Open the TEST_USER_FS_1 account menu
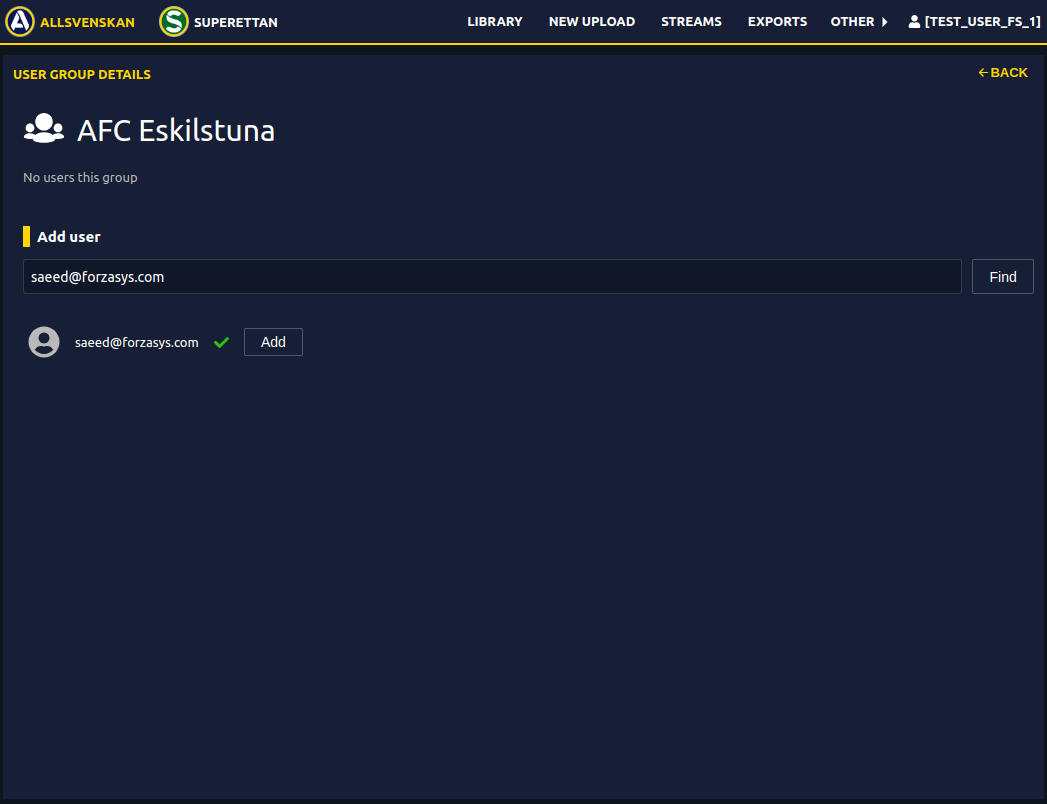1047x804 pixels. 982,21
